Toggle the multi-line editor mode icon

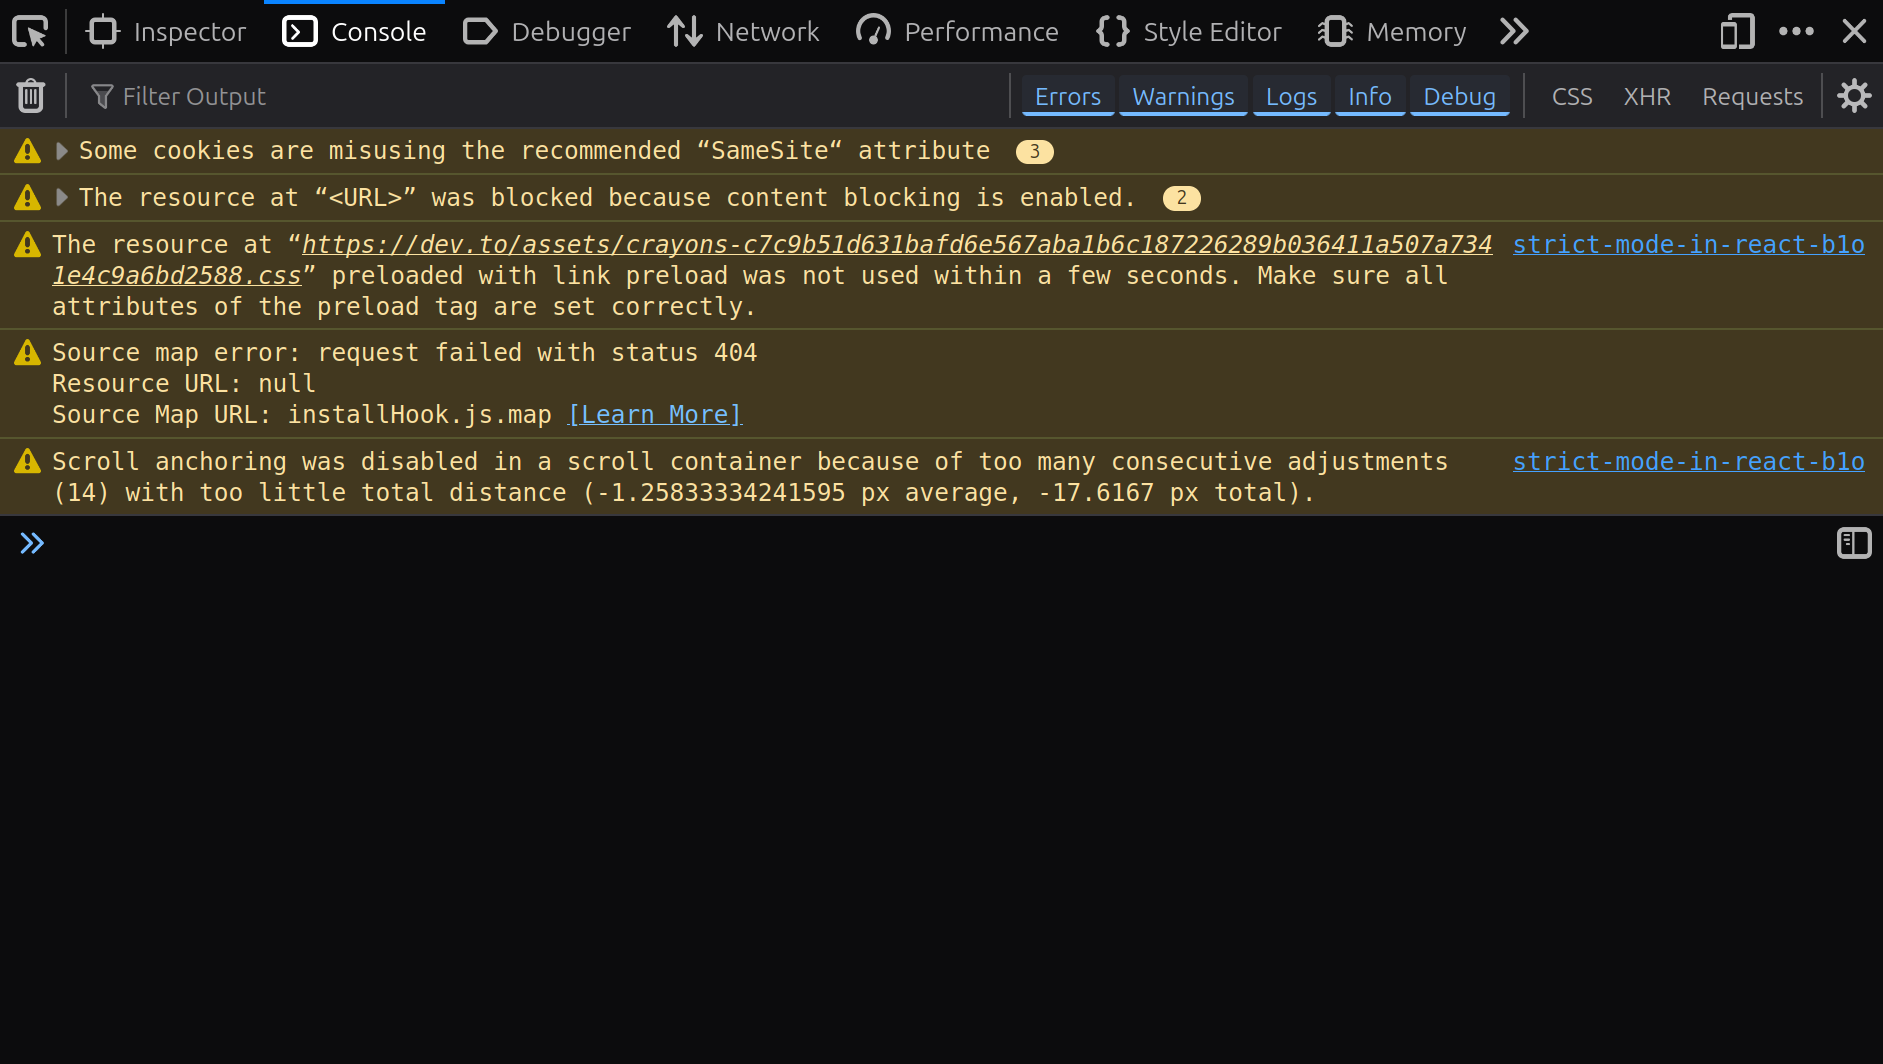[1853, 543]
